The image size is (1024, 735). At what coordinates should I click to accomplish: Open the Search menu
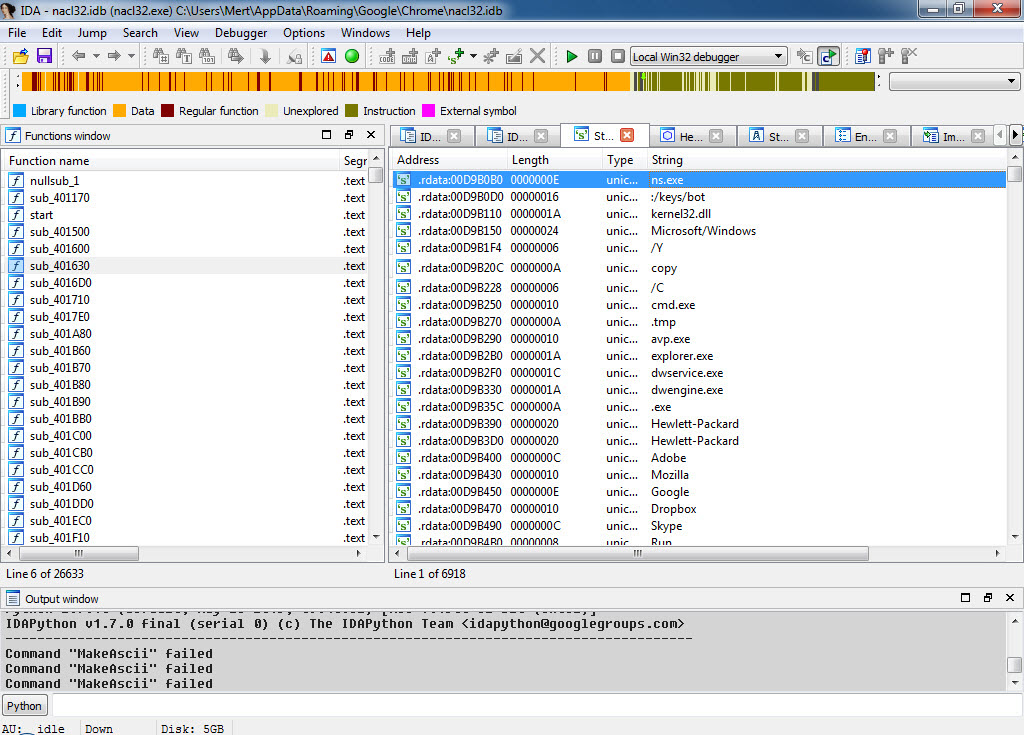(x=140, y=33)
